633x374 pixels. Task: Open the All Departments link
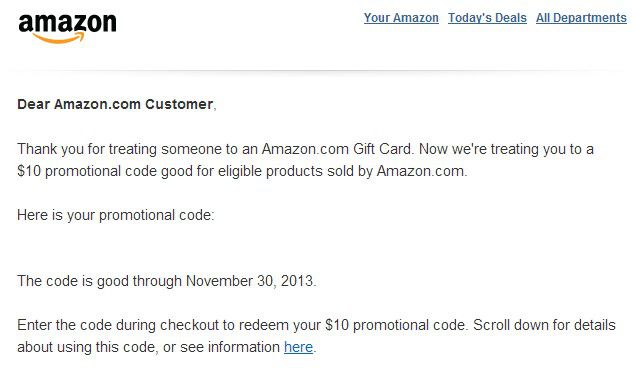tap(581, 18)
